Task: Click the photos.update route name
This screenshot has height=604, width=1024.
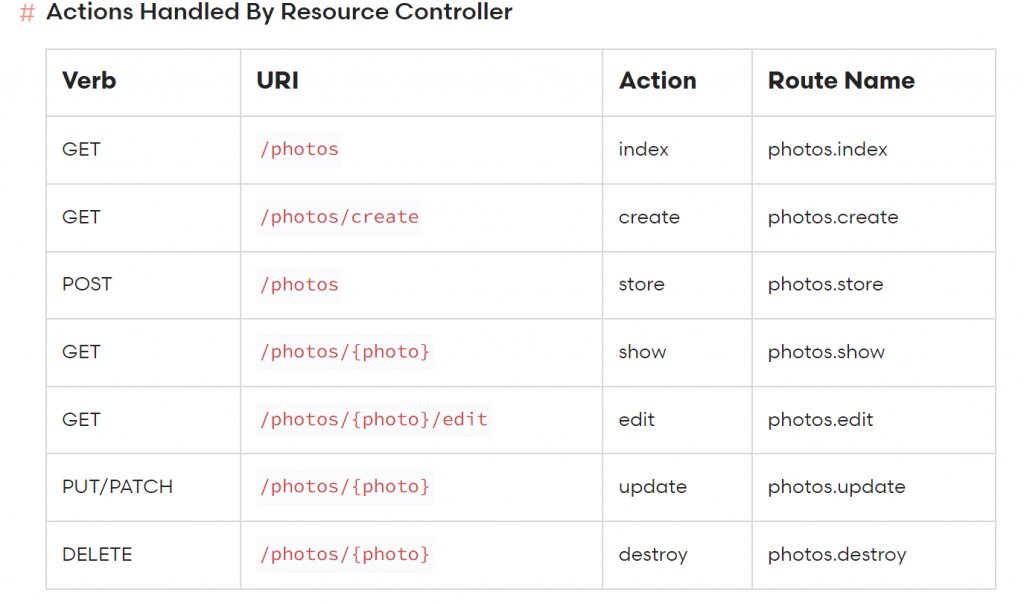Action: click(836, 487)
